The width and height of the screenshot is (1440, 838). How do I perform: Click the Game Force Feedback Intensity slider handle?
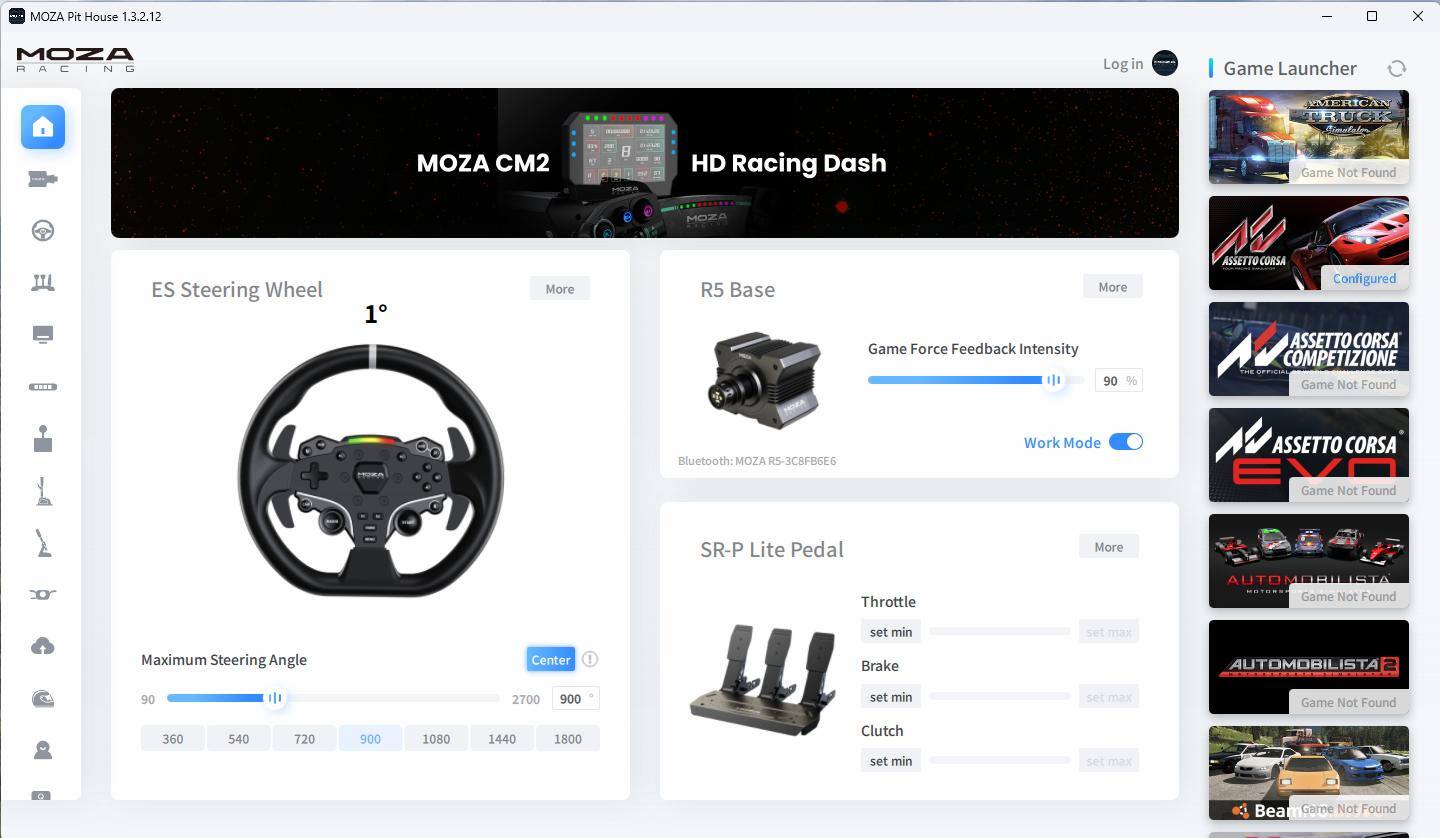point(1053,380)
